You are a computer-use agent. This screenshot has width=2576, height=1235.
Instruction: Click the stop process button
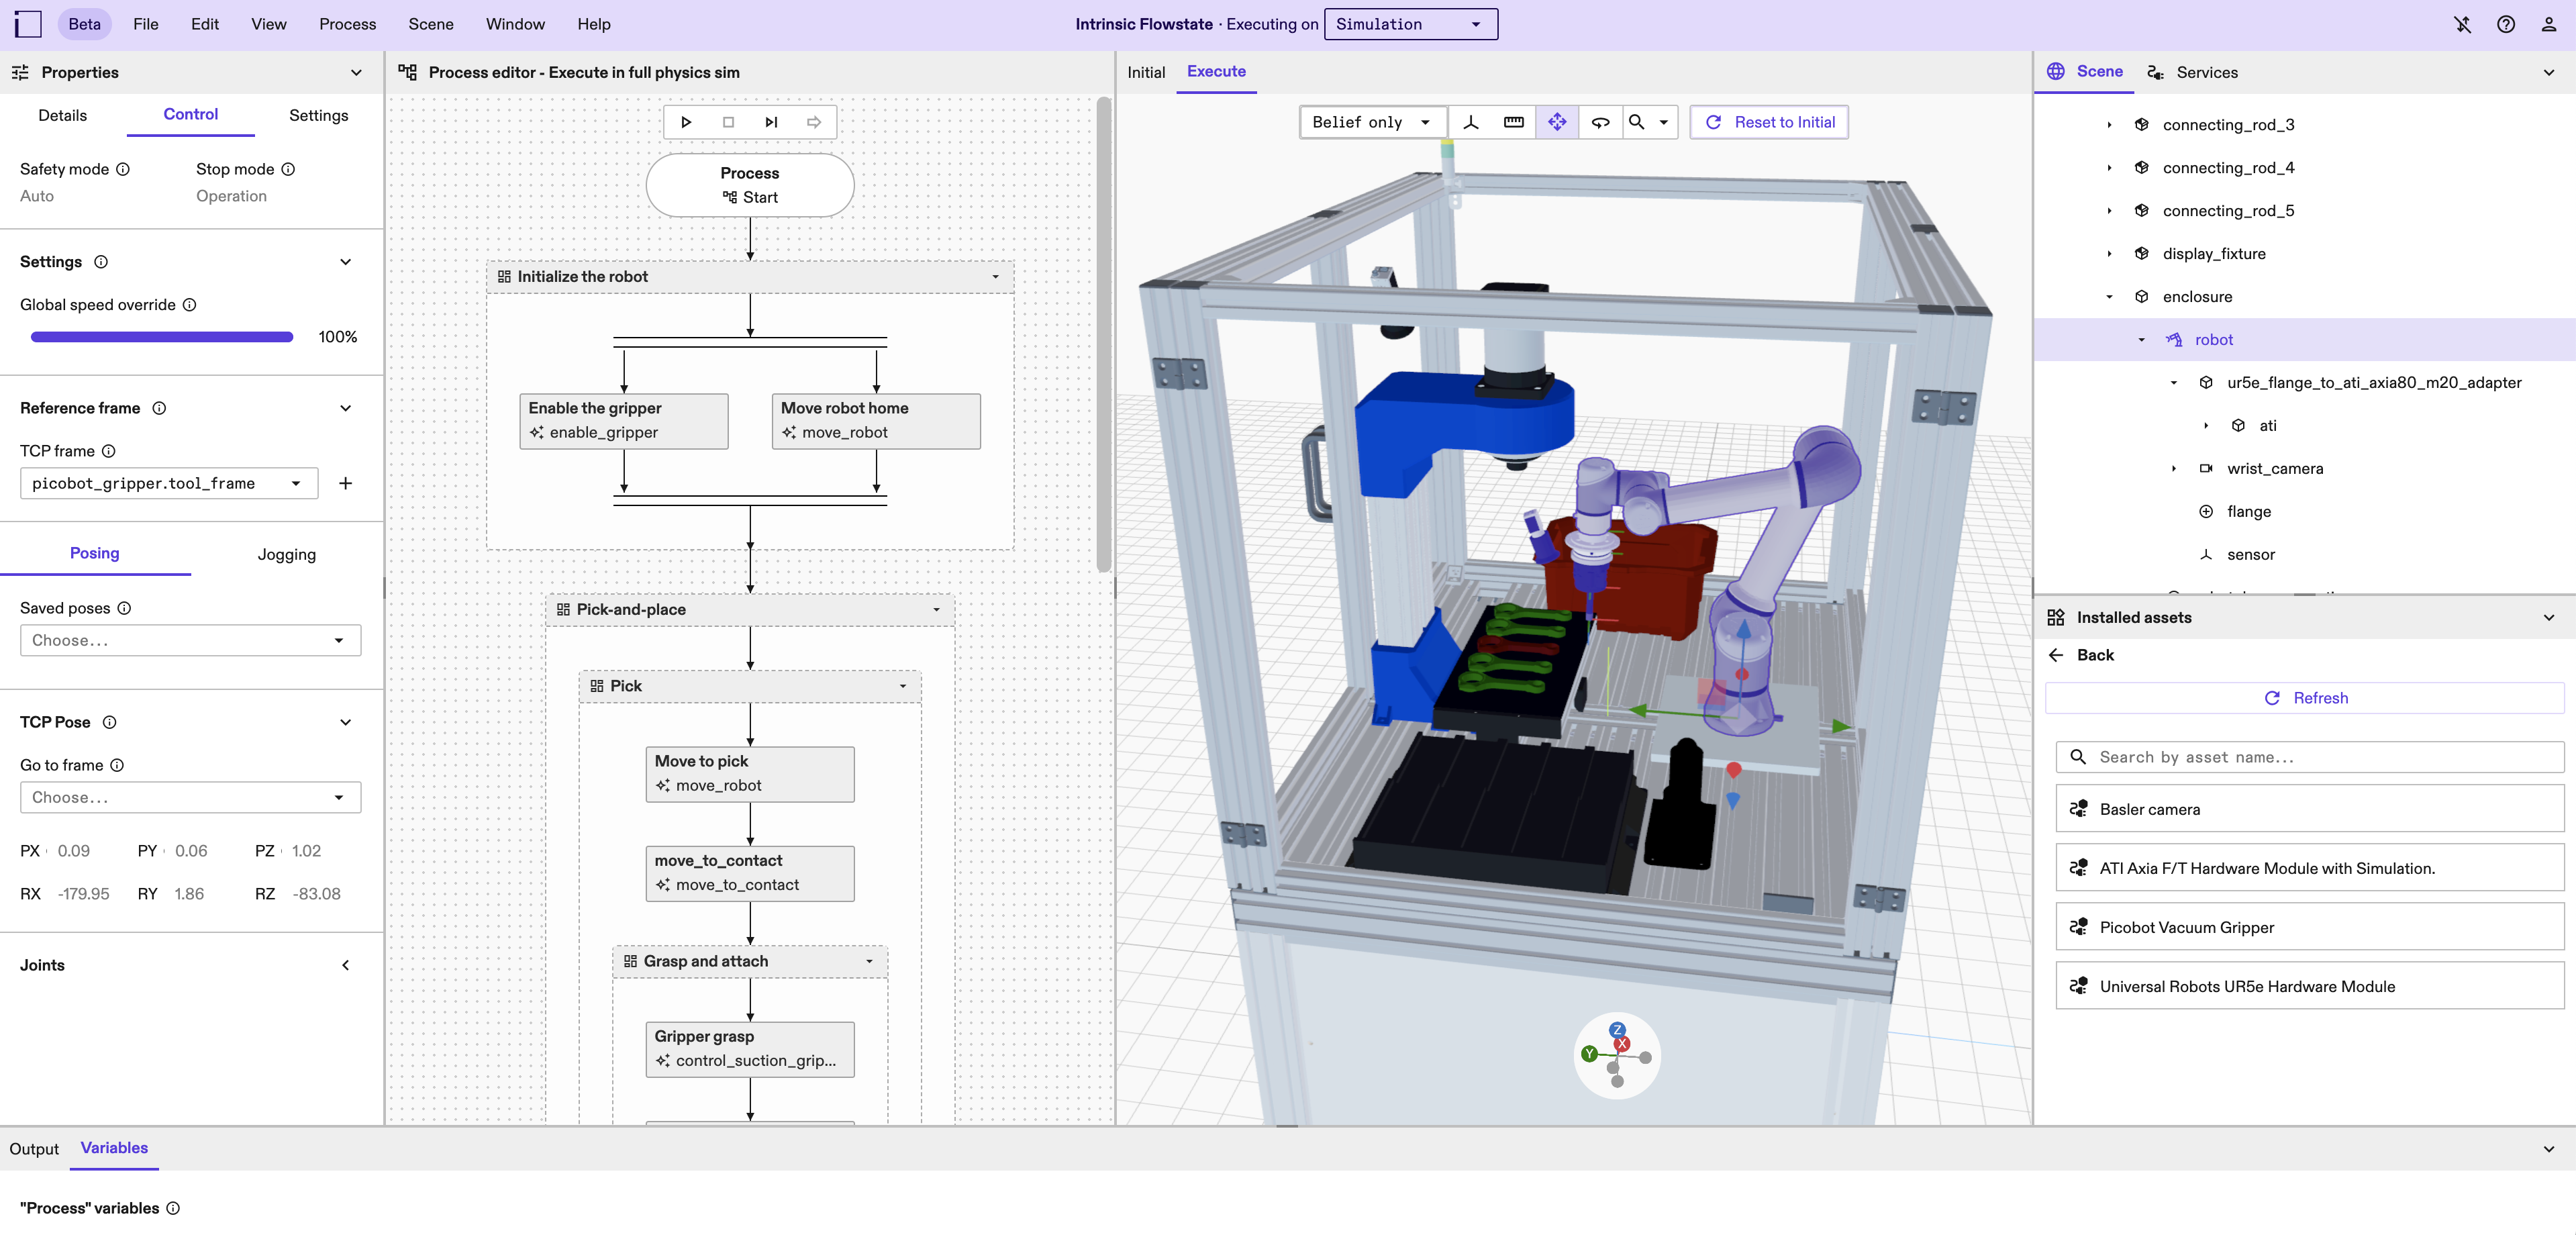[x=728, y=122]
